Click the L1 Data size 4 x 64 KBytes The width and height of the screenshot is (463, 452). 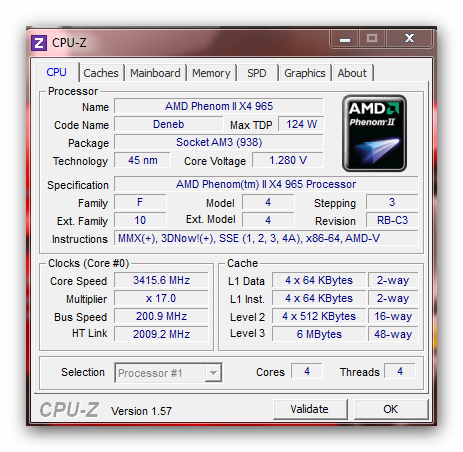(319, 280)
